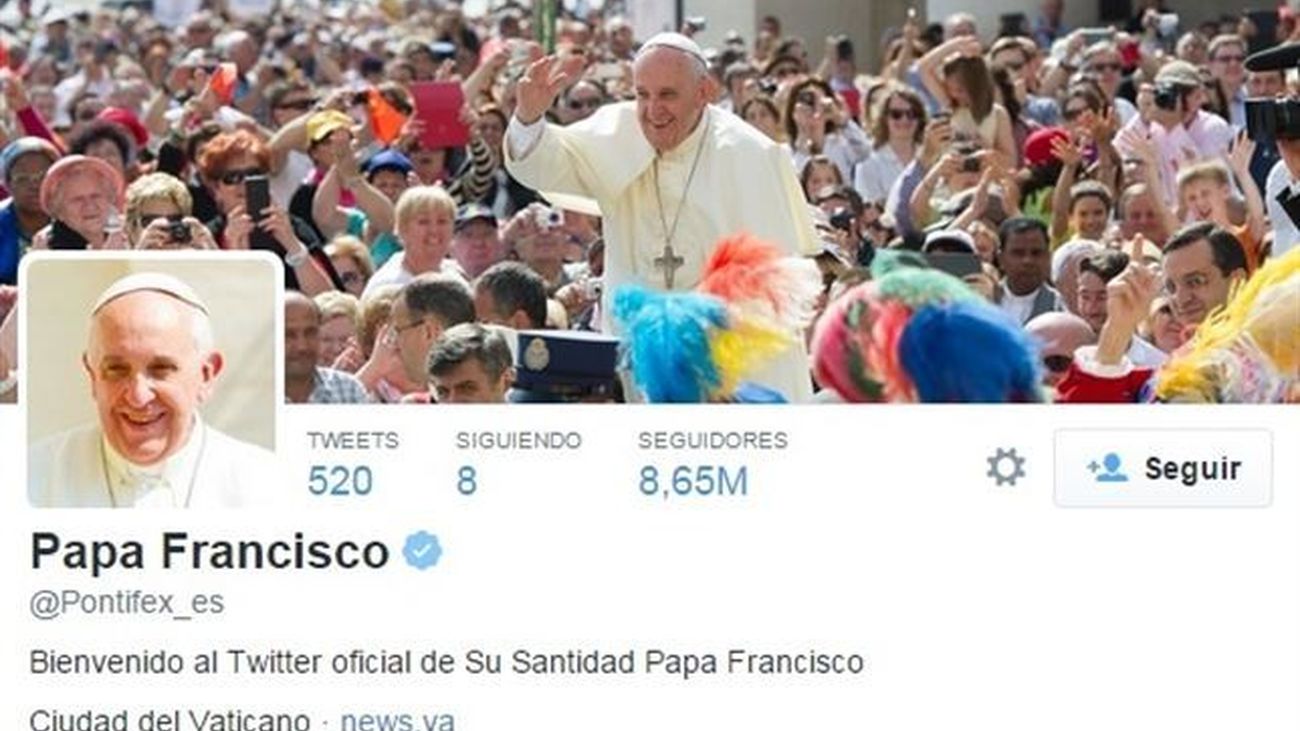Click the 8 following count
This screenshot has height=731, width=1300.
pos(466,481)
